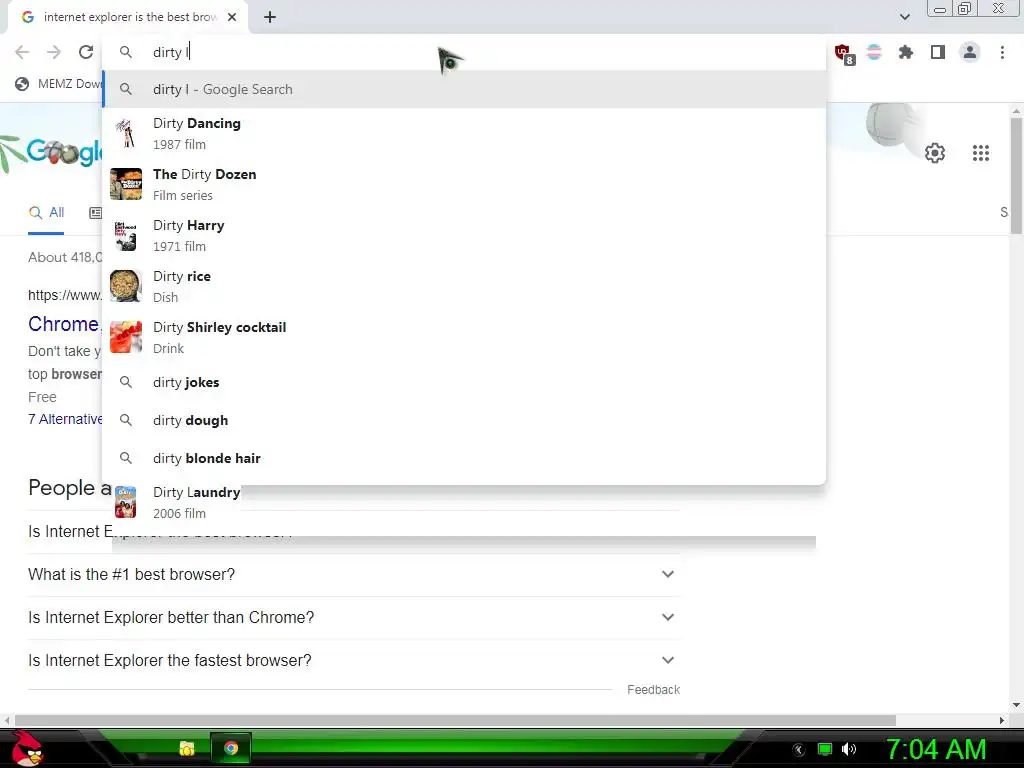Open the uBlock Origin extension icon
Viewport: 1024px width, 768px height.
[x=844, y=54]
